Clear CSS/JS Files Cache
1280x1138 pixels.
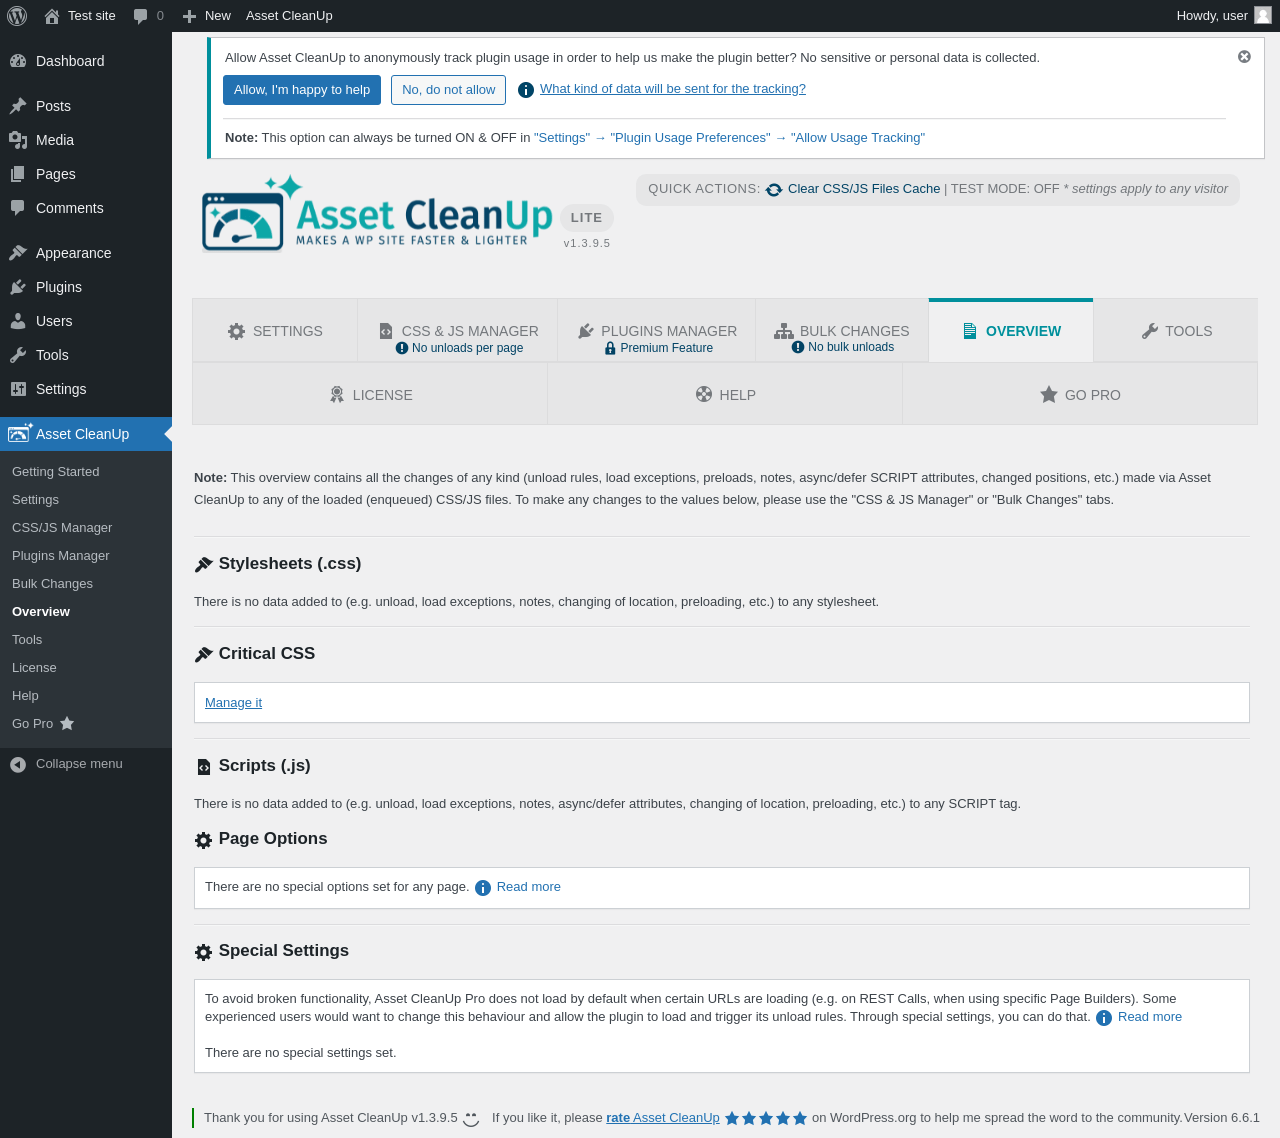864,189
